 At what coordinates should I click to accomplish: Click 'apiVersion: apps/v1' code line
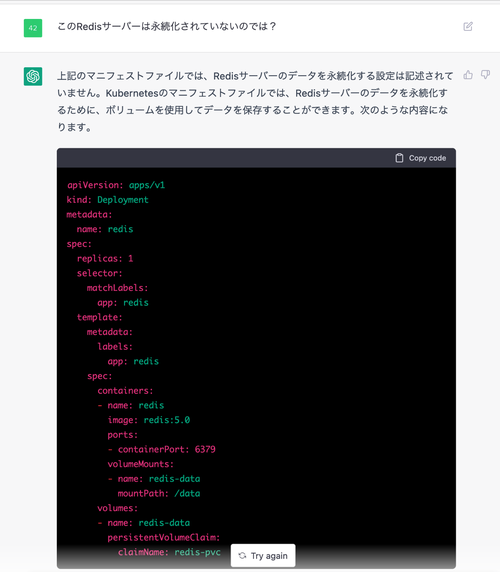click(x=116, y=185)
